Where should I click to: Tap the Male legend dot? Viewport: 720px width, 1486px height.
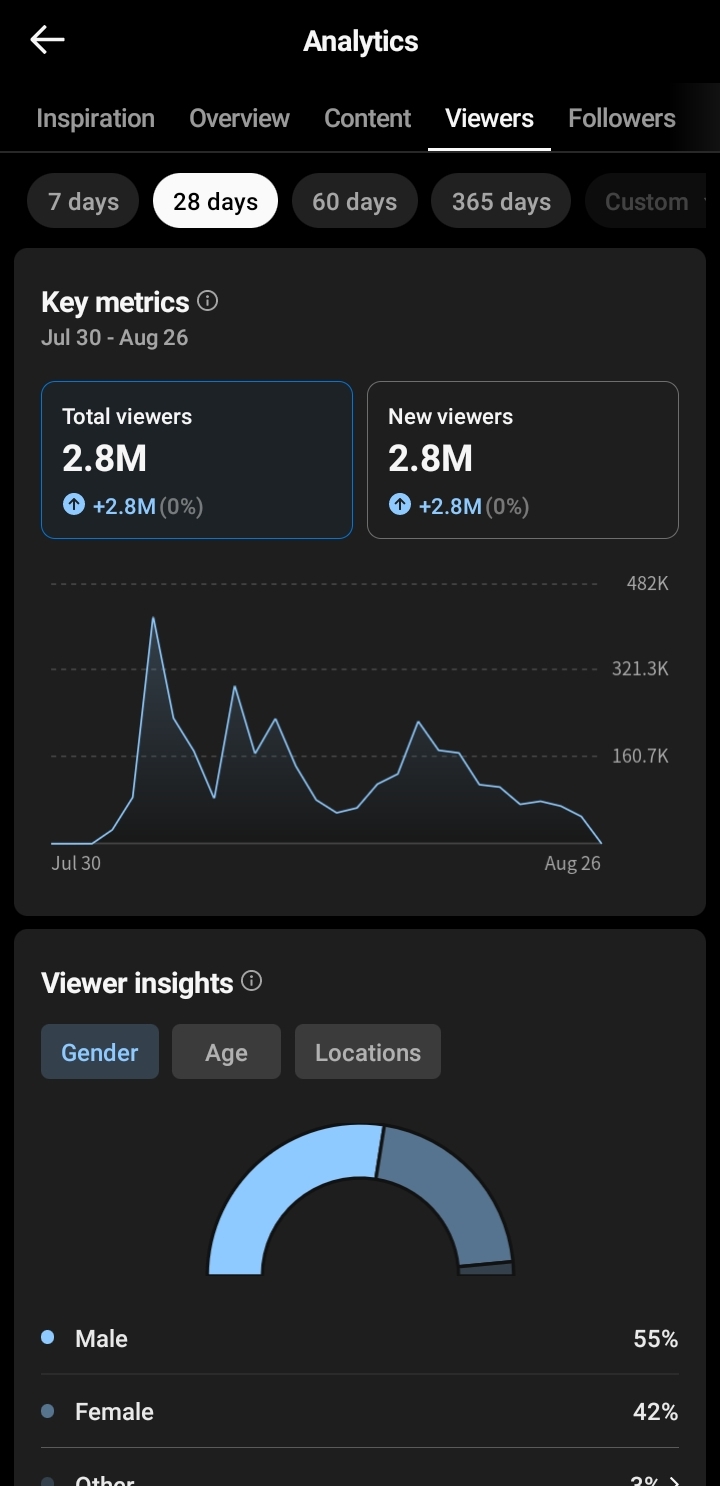tap(47, 1337)
